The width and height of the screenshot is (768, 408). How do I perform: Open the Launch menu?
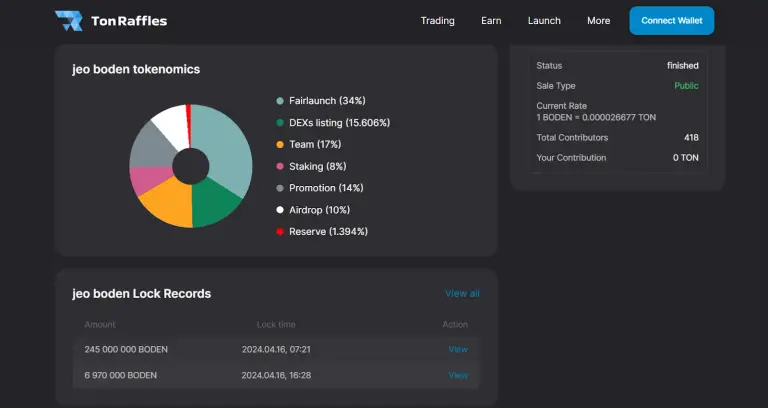coord(544,21)
